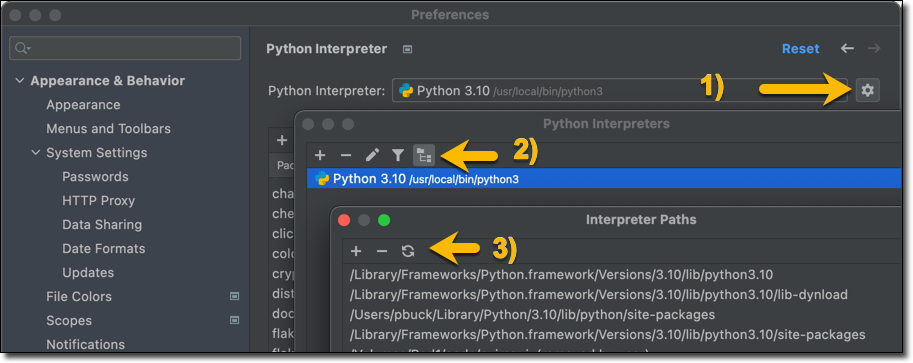Select Python 3.10 row in interpreters list
Viewport: 913px width, 363px height.
pos(604,179)
